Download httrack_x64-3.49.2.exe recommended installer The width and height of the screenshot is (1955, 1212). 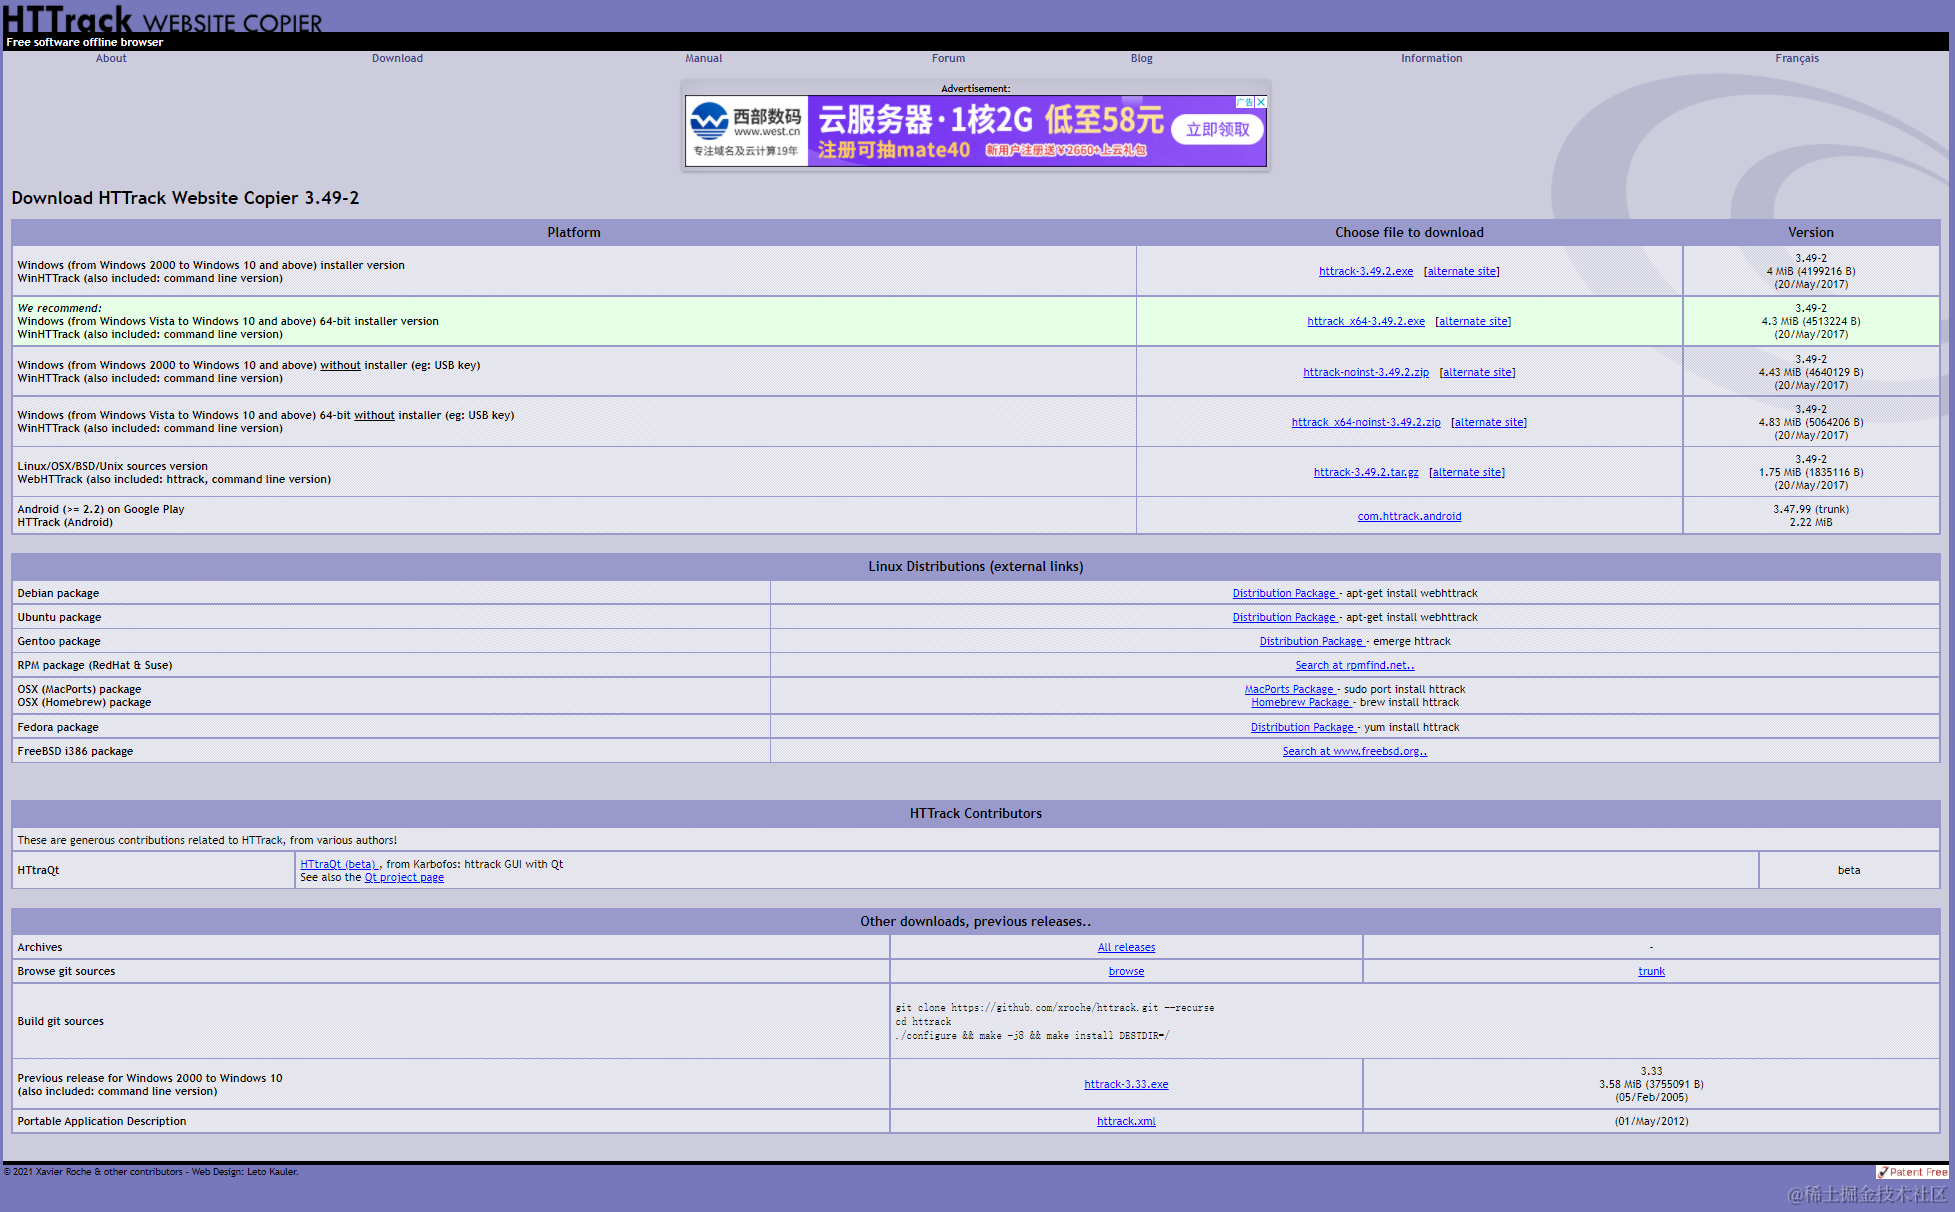[x=1365, y=322]
